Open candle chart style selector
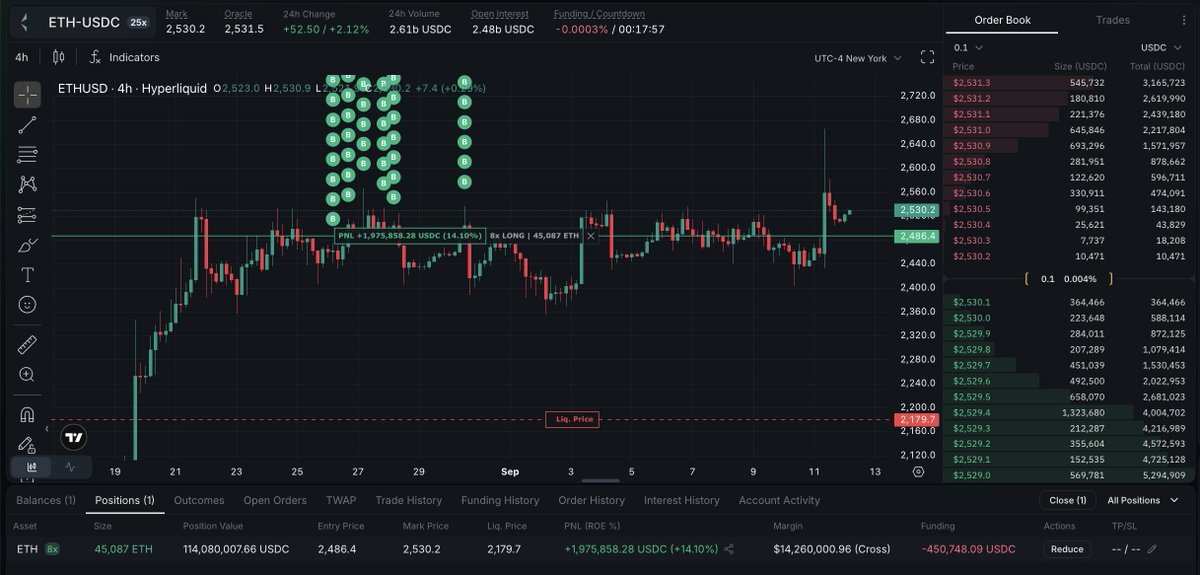This screenshot has height=575, width=1200. click(x=59, y=57)
